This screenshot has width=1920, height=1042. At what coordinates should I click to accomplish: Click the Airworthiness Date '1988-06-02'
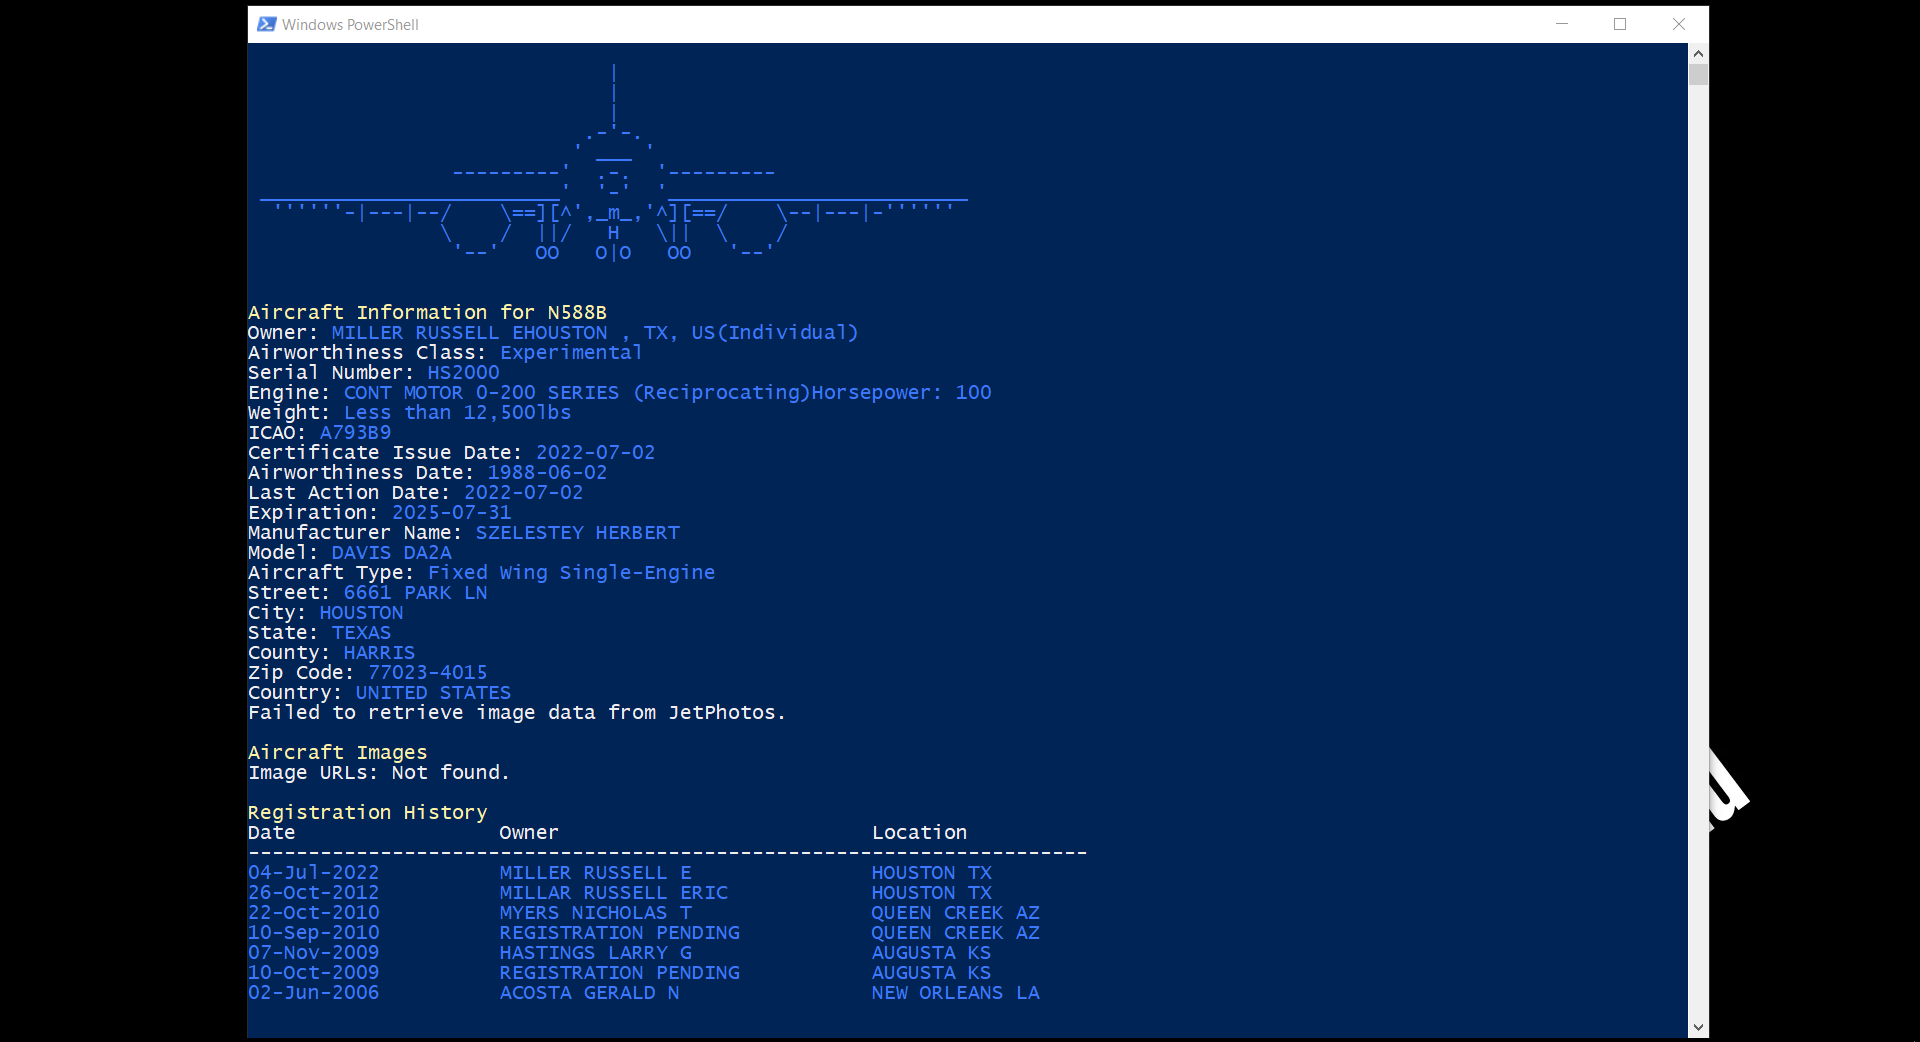547,473
